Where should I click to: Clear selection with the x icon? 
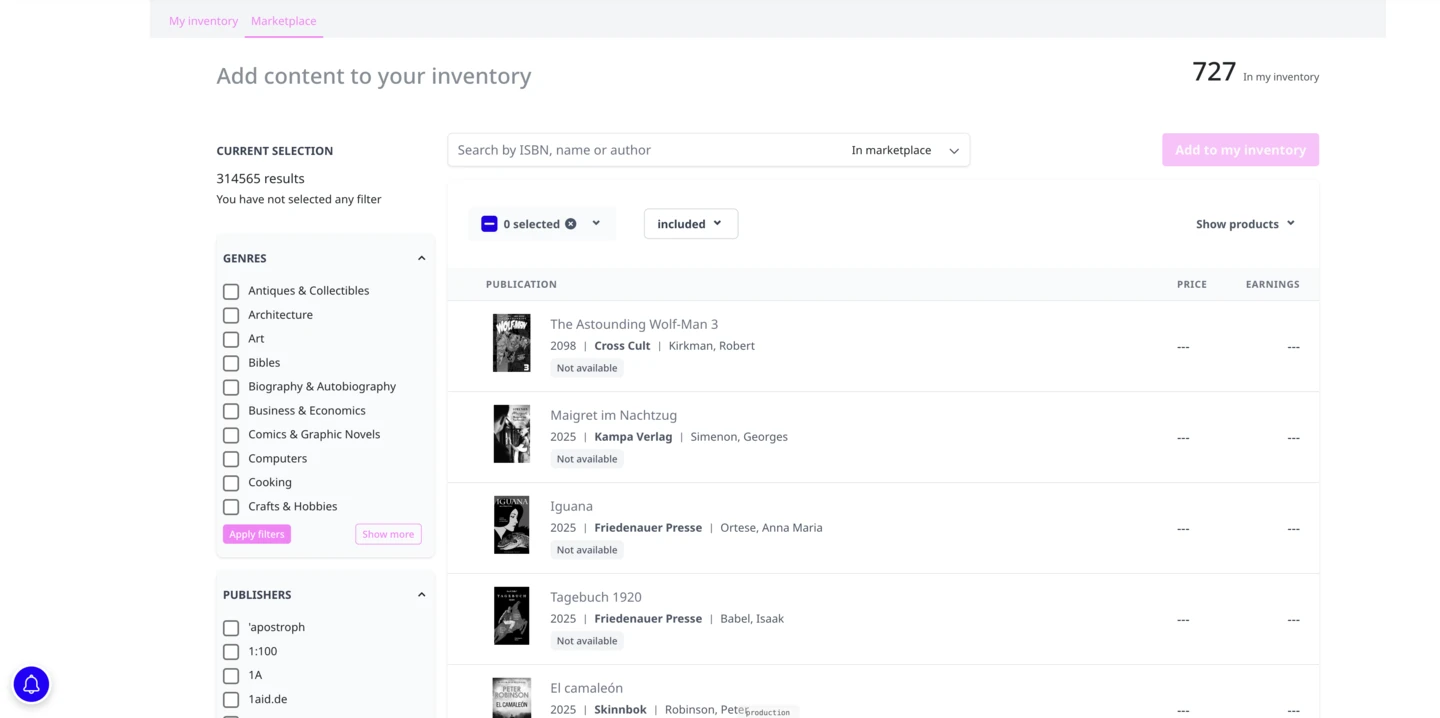[571, 224]
